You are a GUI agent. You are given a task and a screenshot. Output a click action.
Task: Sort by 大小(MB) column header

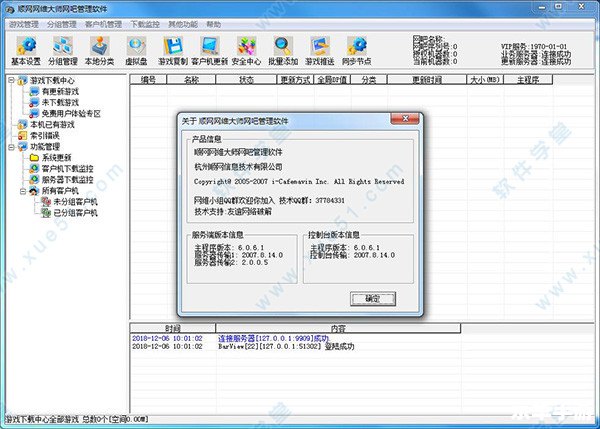coord(485,80)
